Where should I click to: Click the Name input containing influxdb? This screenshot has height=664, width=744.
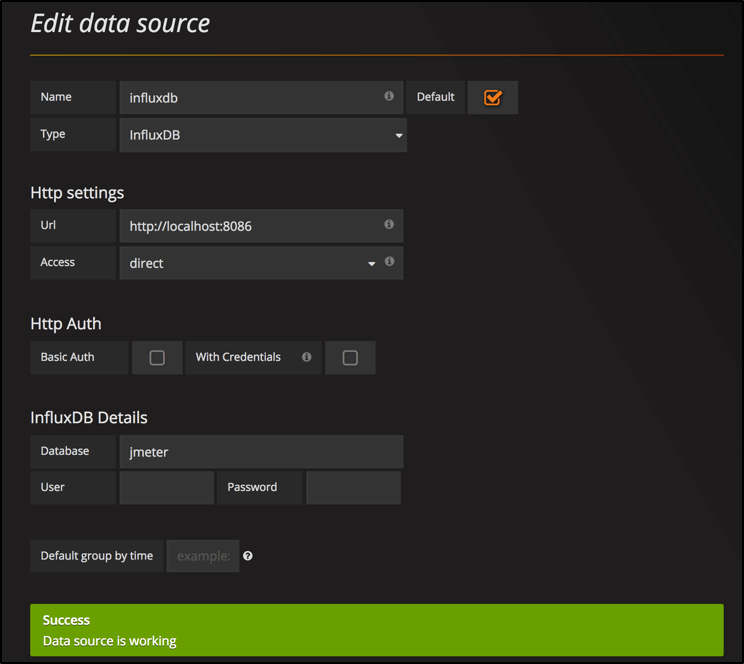point(261,97)
